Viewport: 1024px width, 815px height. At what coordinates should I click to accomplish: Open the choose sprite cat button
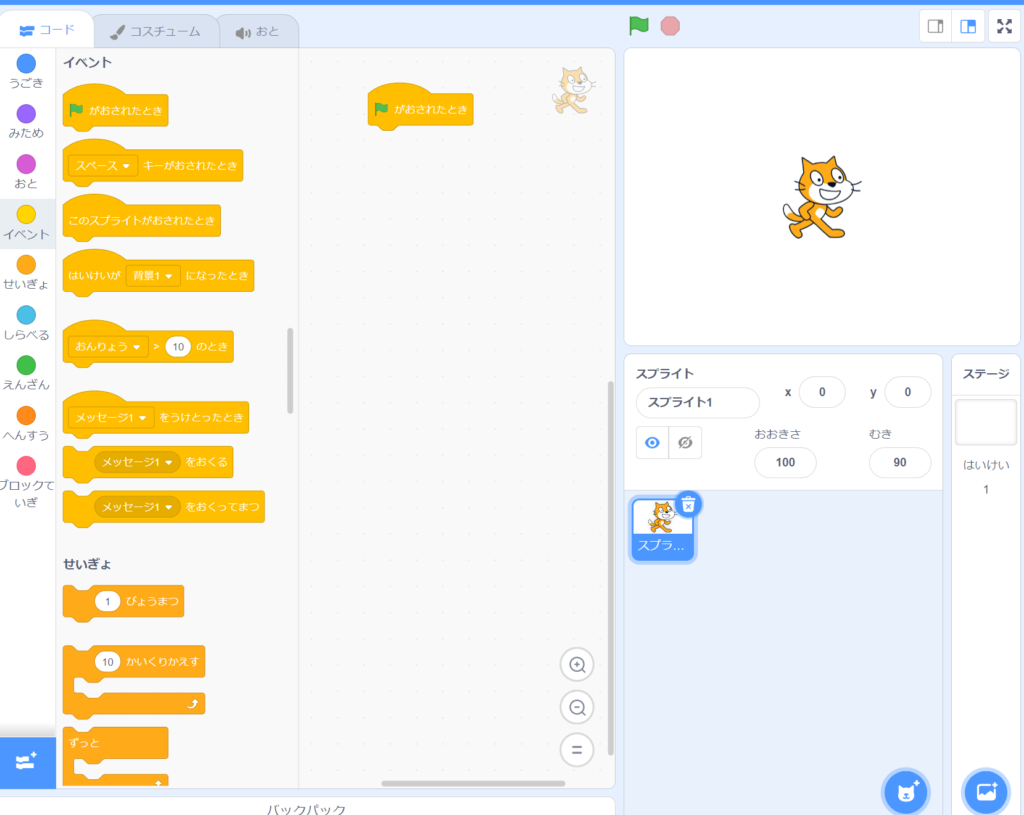[x=906, y=792]
